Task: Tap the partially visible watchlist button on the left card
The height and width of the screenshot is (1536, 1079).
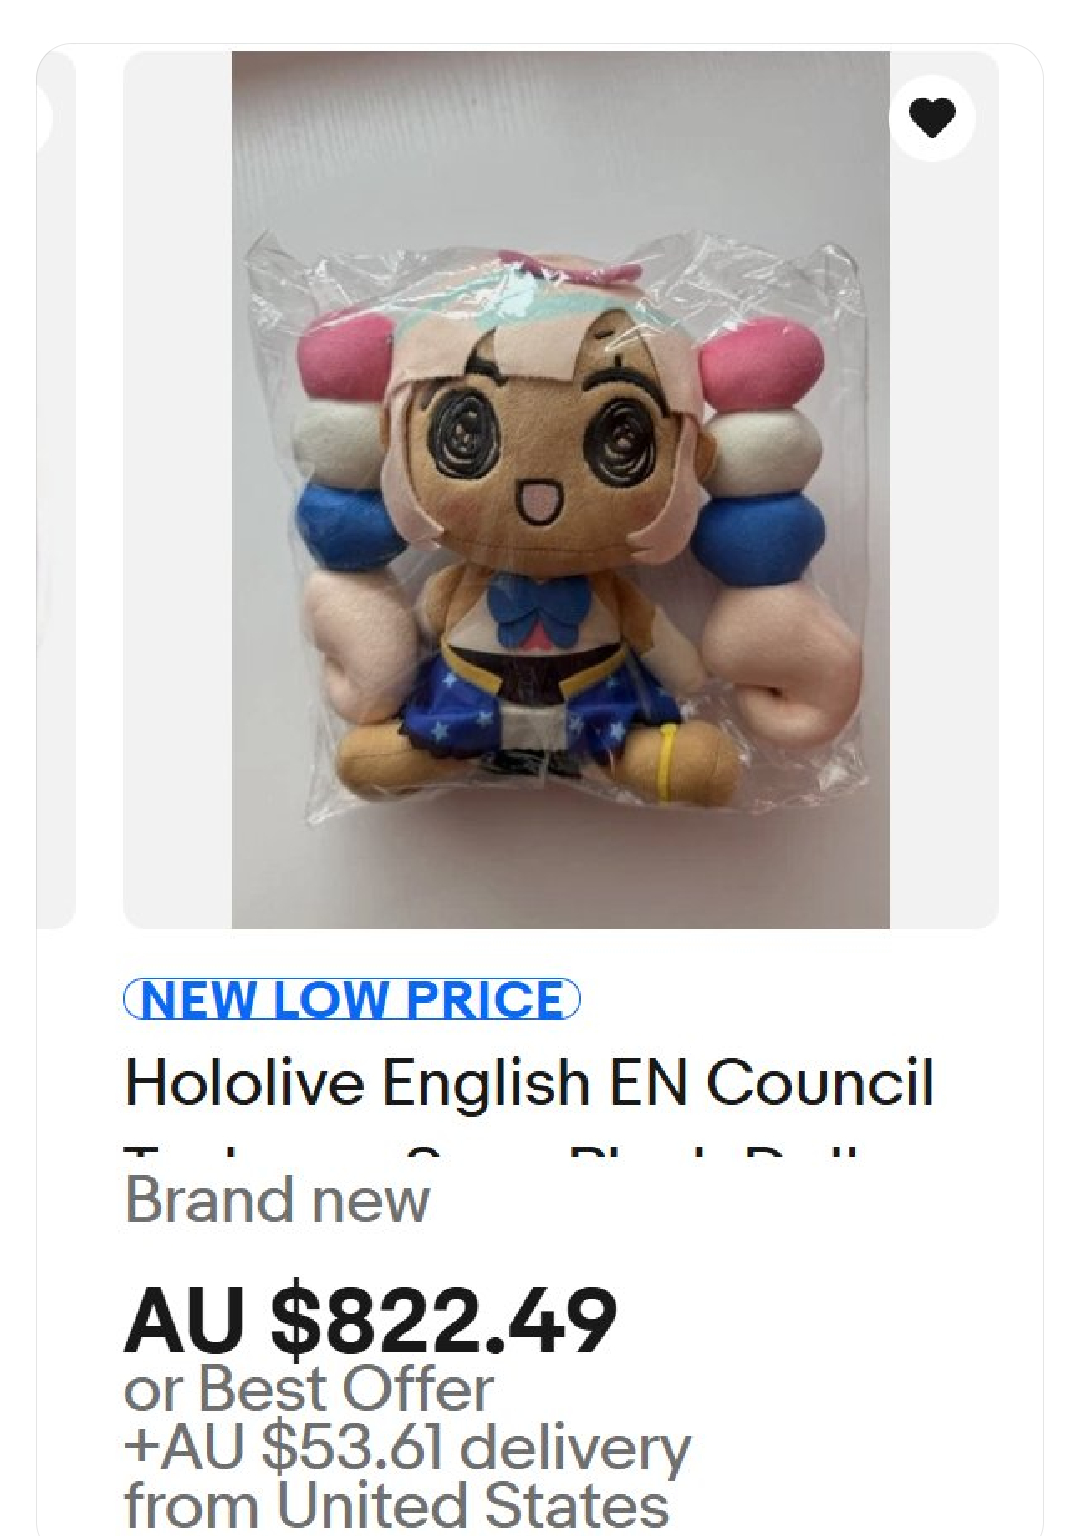Action: [43, 117]
